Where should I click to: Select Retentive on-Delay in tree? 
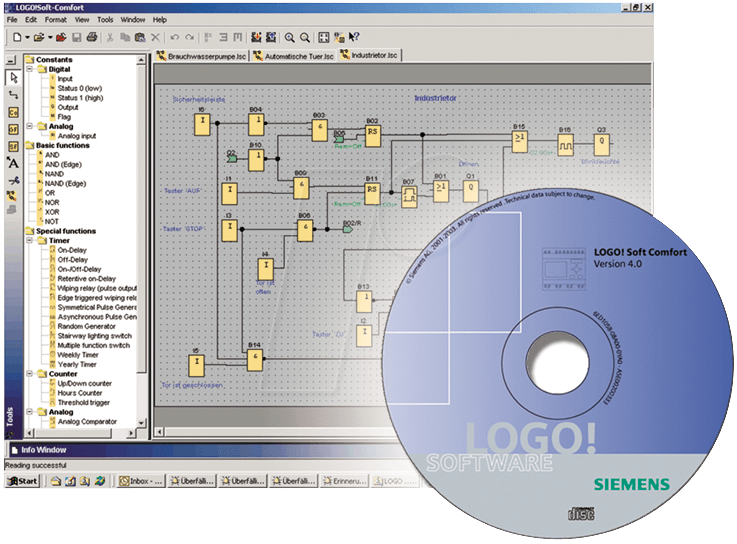pos(86,279)
